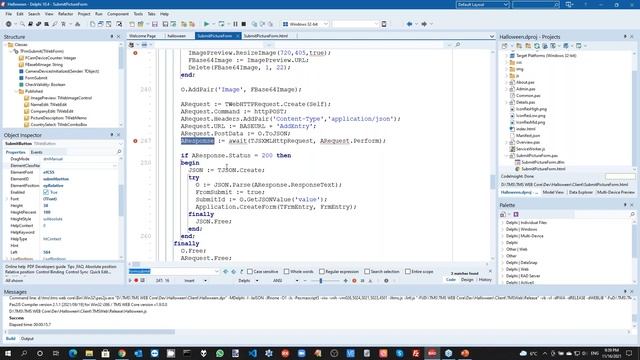Image resolution: width=640 pixels, height=360 pixels.
Task: Click the breakpoint marker on line 247
Action: tap(135, 141)
